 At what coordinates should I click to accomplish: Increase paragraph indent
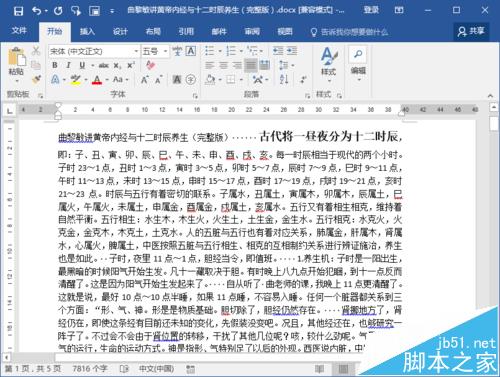click(292, 51)
